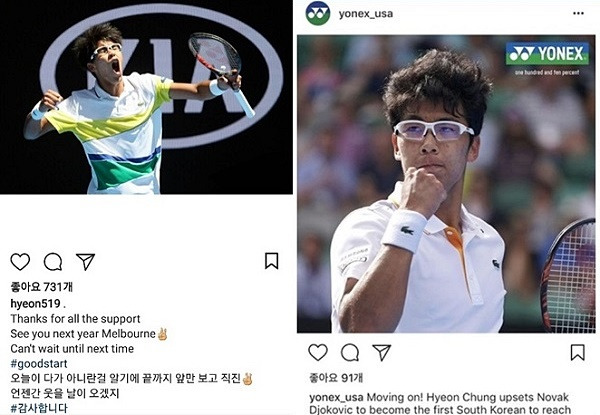
Task: Bookmark the hyeon519 post
Action: [271, 261]
